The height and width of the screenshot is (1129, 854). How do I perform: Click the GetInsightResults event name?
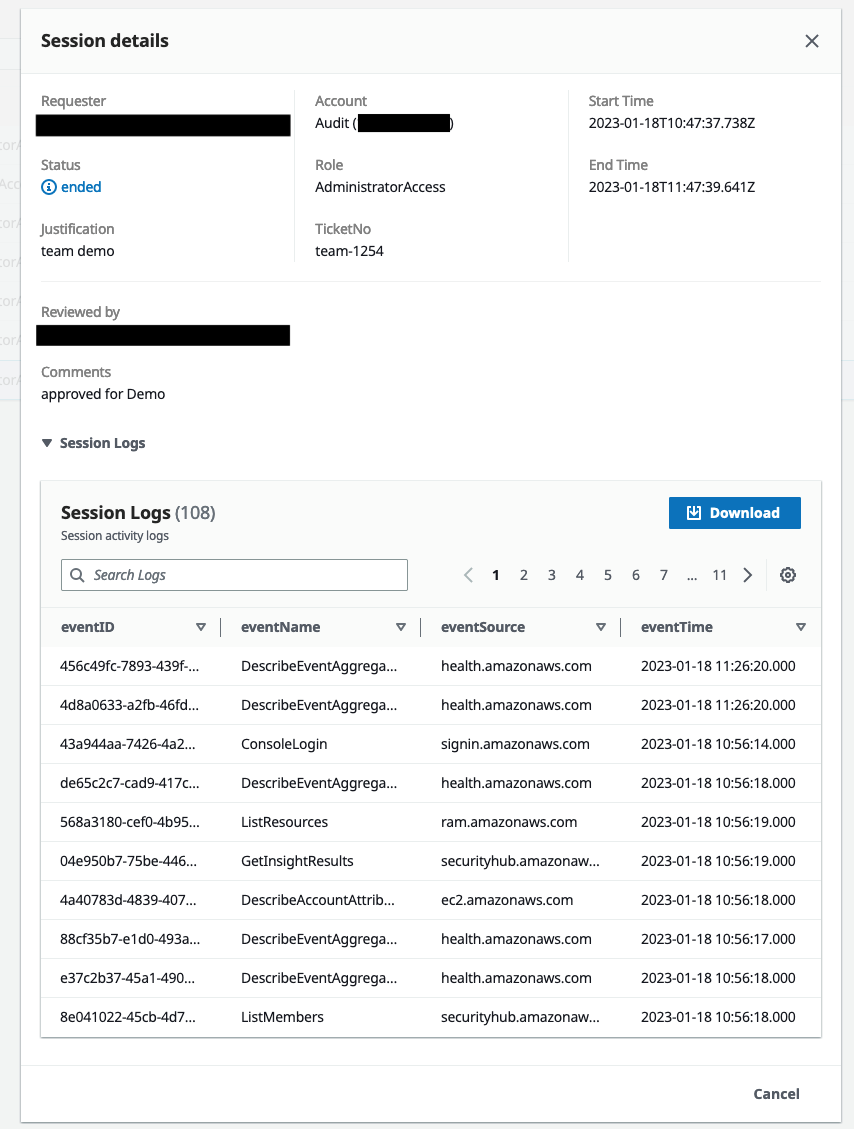tap(297, 860)
